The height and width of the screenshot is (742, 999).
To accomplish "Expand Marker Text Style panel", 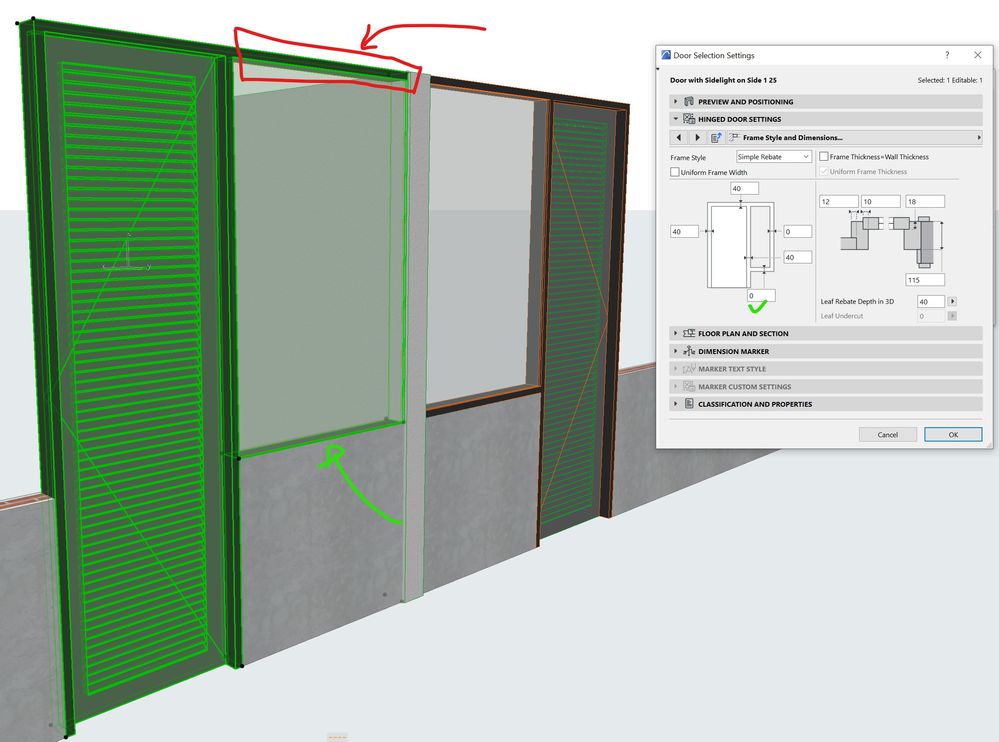I will coord(675,369).
